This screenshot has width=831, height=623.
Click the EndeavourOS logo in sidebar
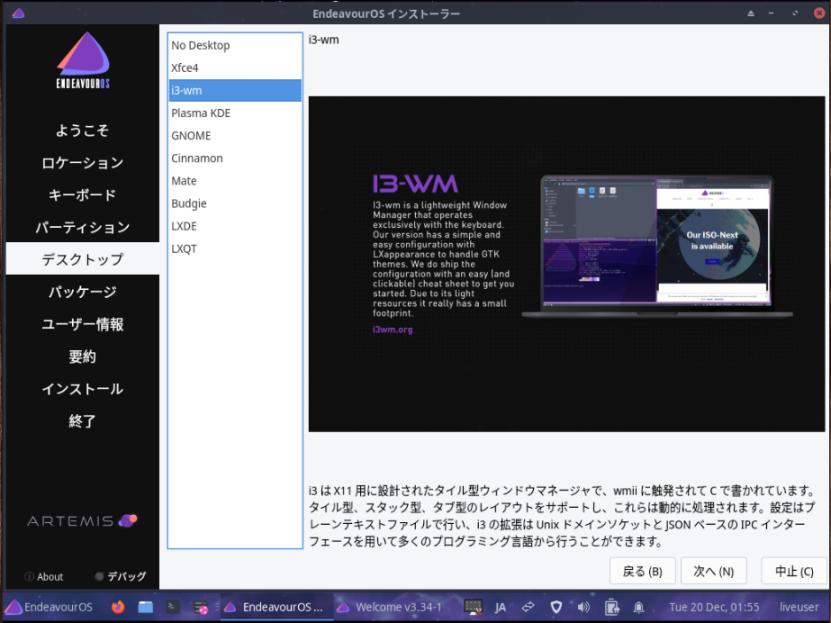pyautogui.click(x=83, y=60)
